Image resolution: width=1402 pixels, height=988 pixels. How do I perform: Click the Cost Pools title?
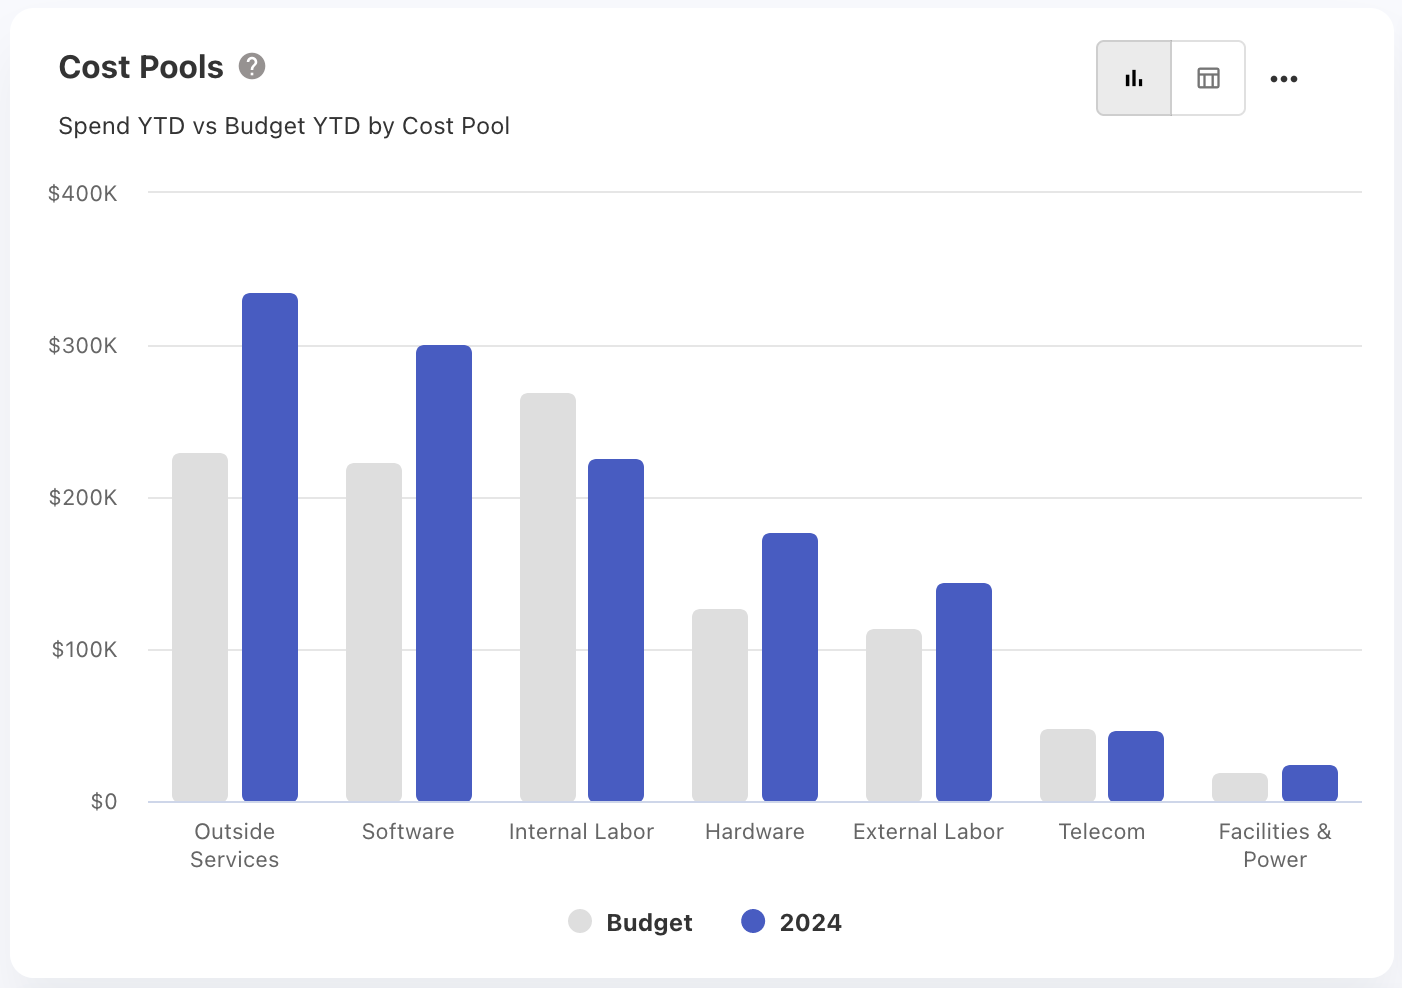pyautogui.click(x=141, y=67)
